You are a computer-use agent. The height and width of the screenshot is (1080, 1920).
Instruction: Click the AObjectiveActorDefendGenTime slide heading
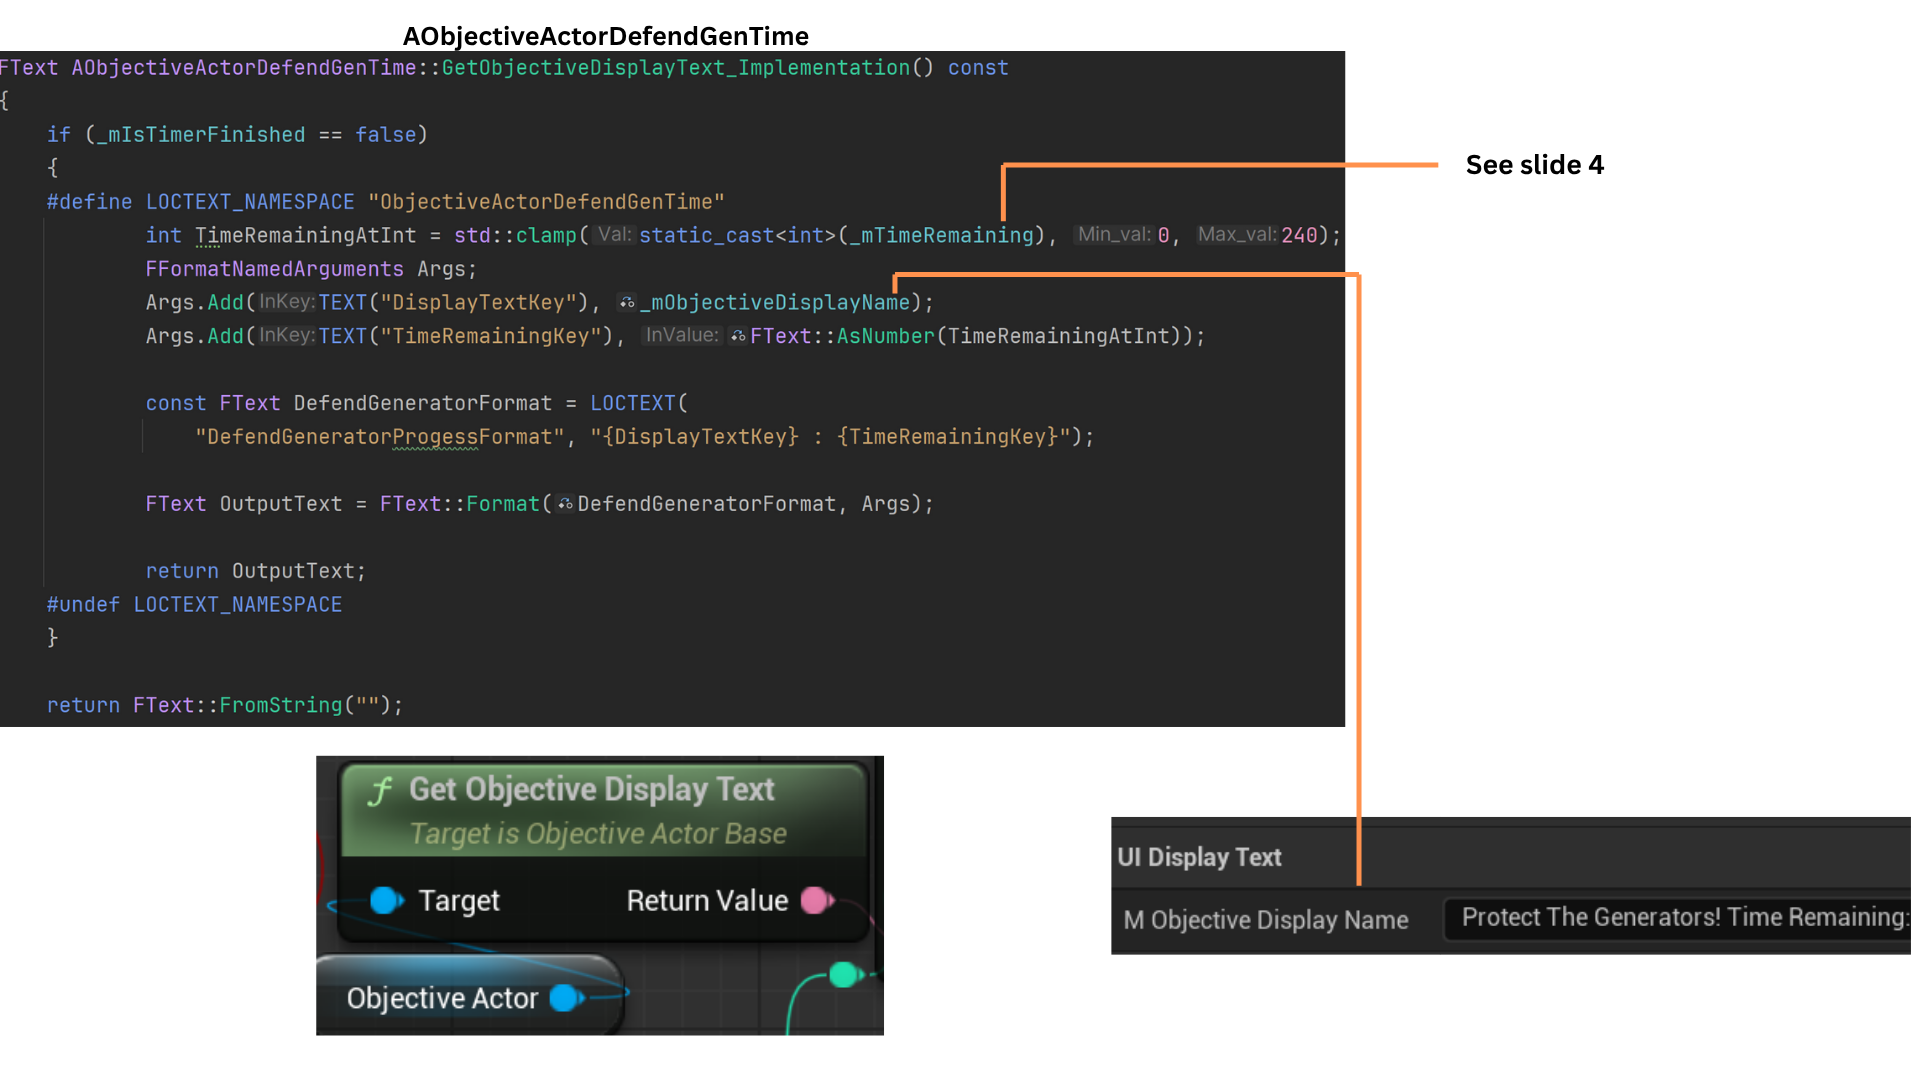[x=605, y=36]
